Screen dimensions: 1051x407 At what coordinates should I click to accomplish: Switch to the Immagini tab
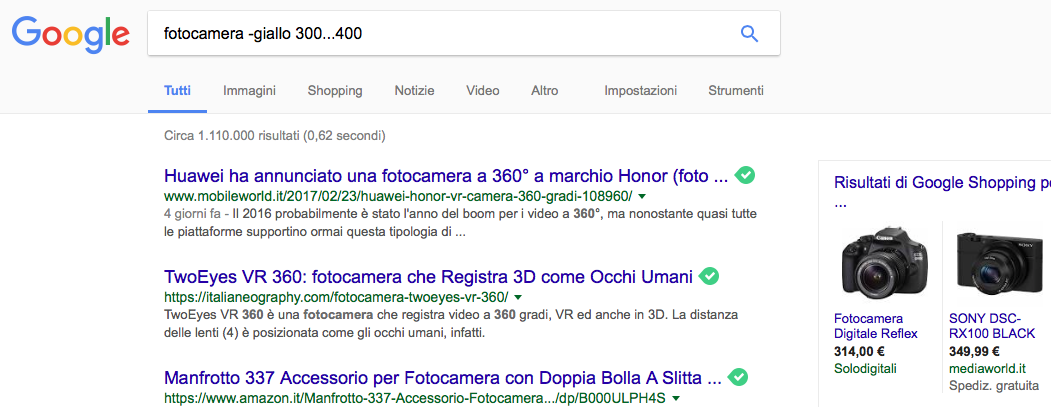(249, 90)
